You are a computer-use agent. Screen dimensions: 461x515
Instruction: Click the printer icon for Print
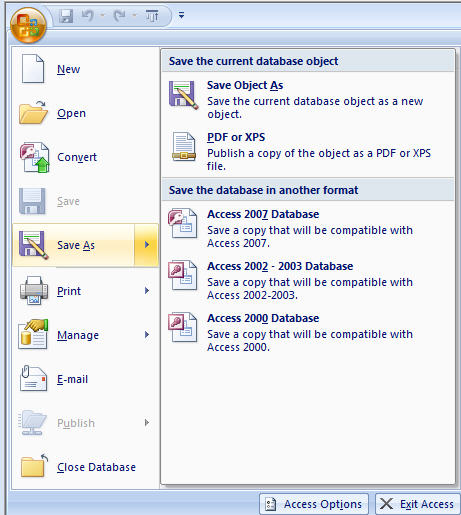[x=34, y=290]
